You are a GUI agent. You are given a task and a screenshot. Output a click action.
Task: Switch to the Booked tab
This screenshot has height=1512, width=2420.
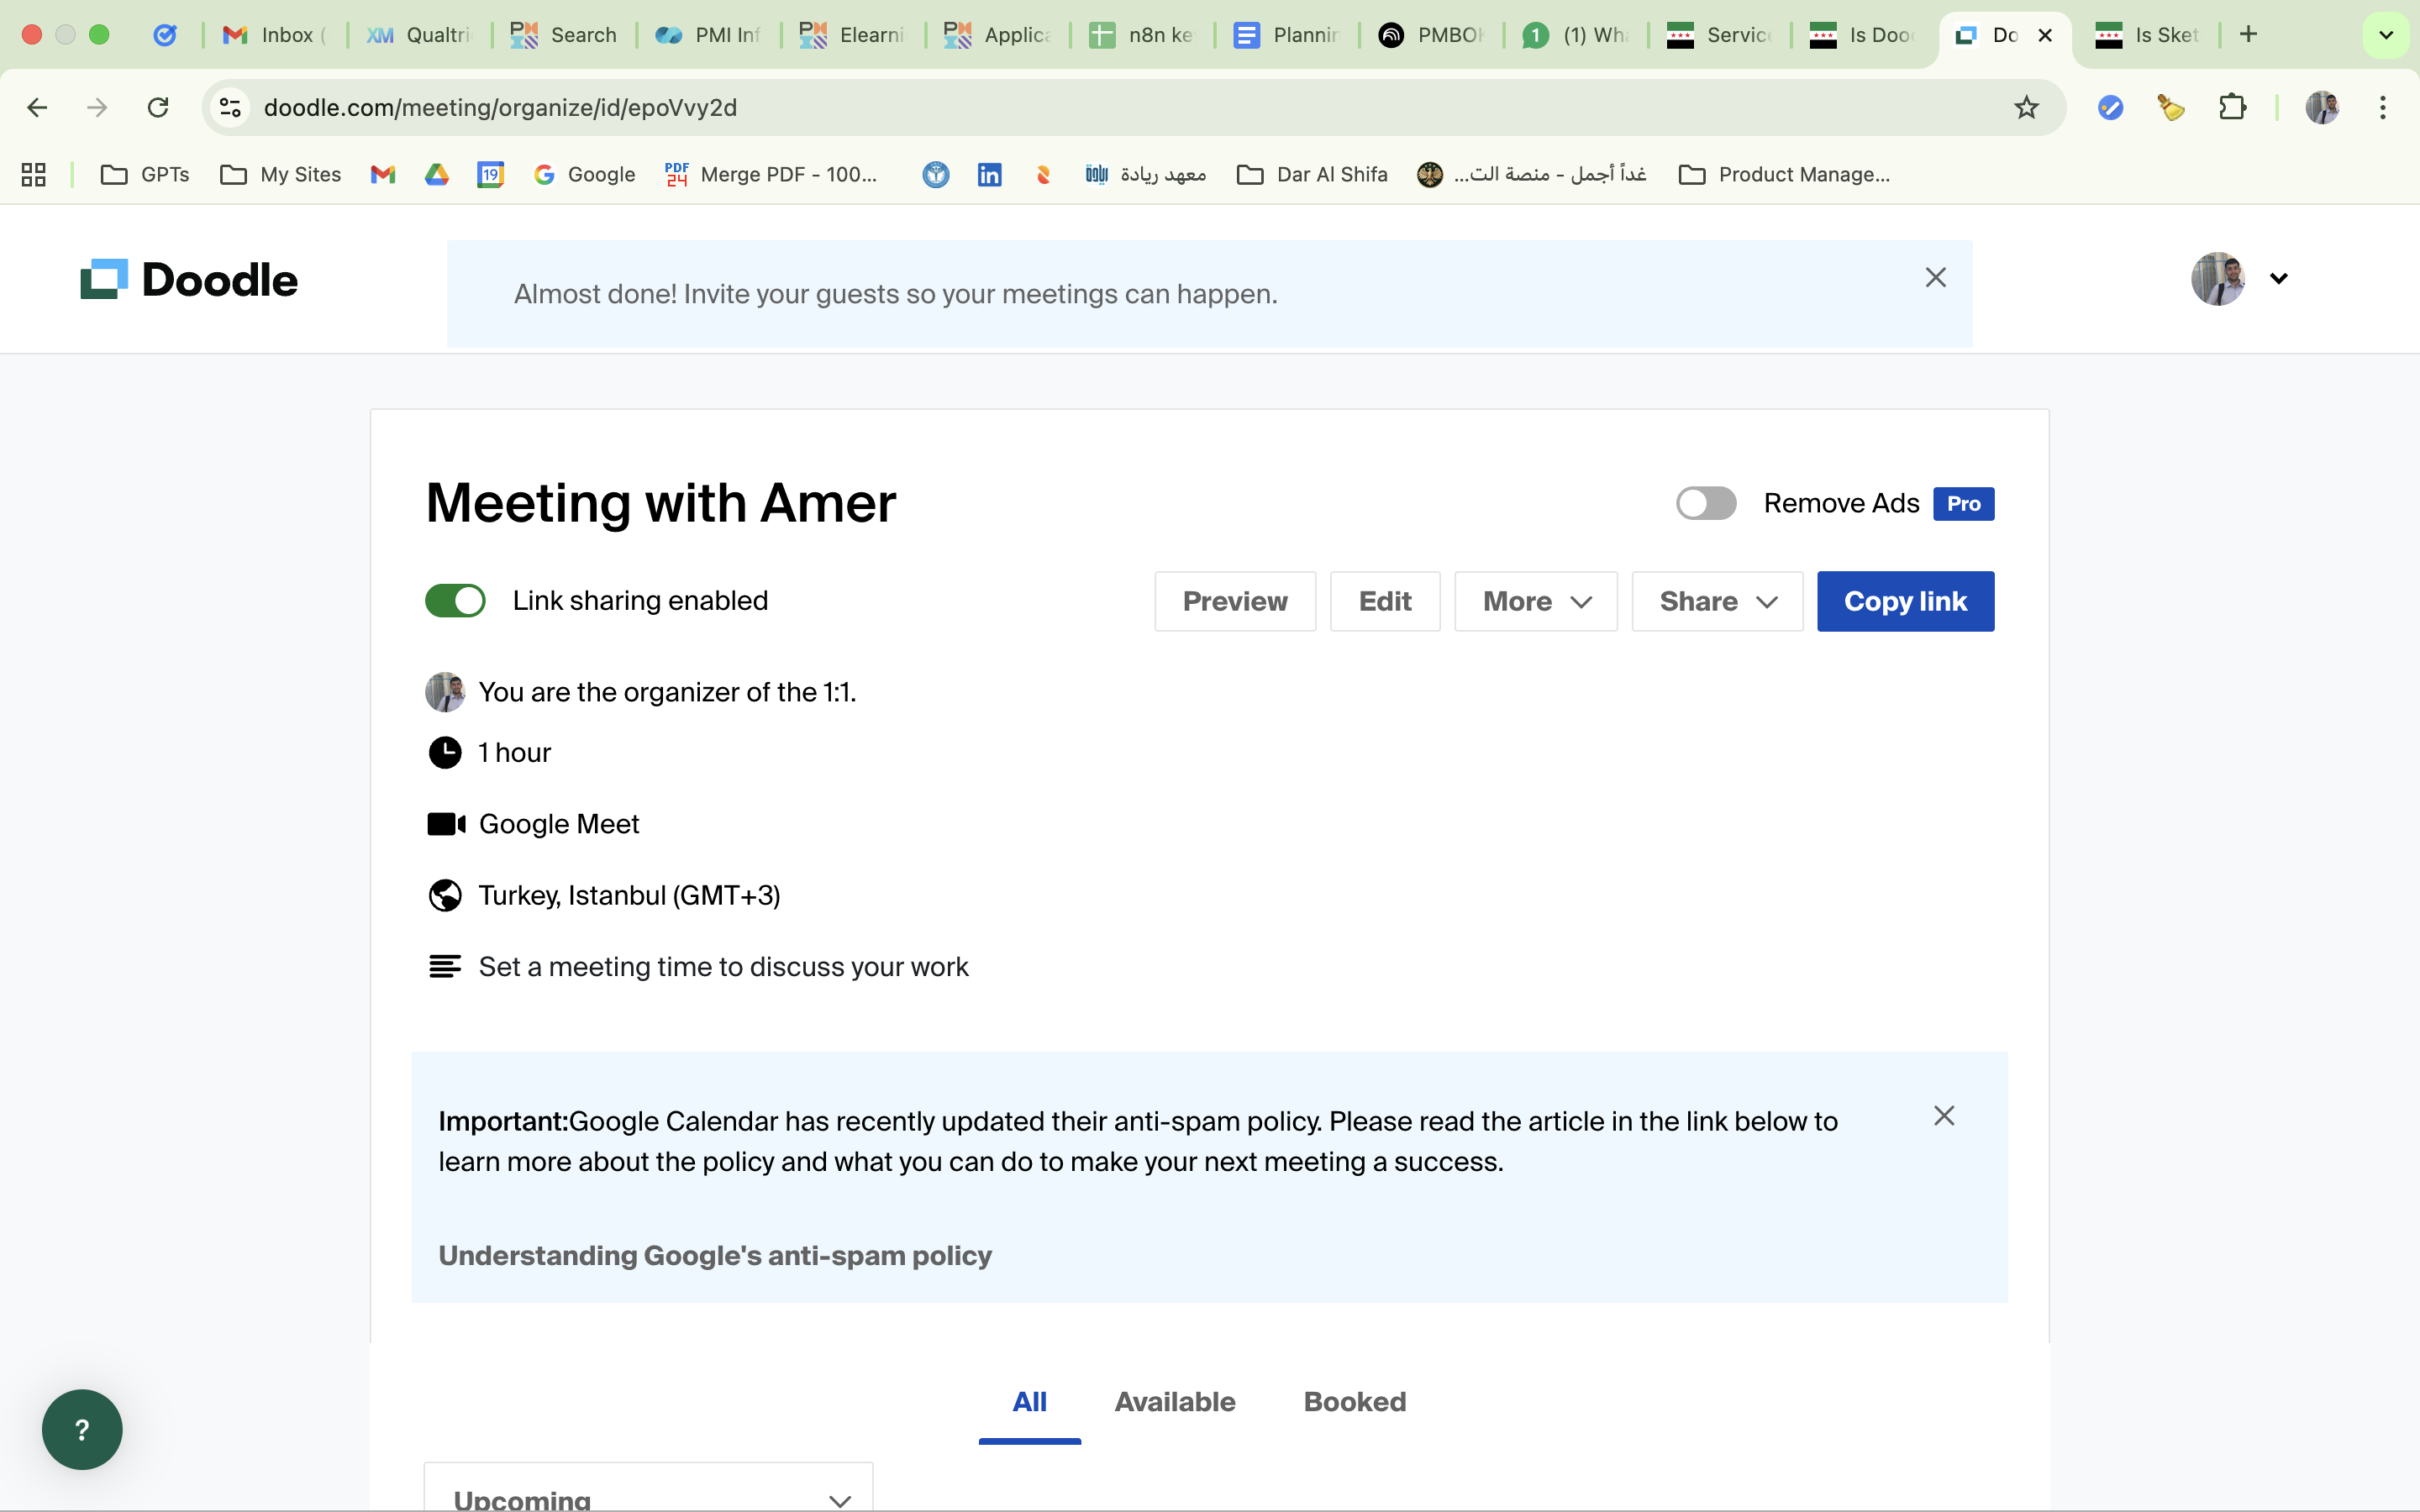(x=1354, y=1401)
